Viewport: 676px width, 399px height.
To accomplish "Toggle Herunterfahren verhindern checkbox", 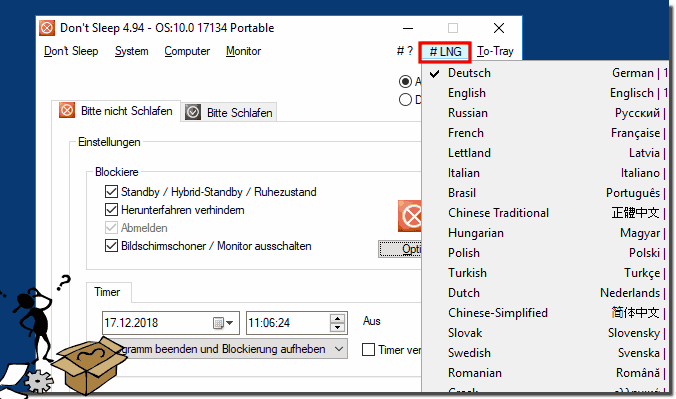I will tap(111, 210).
